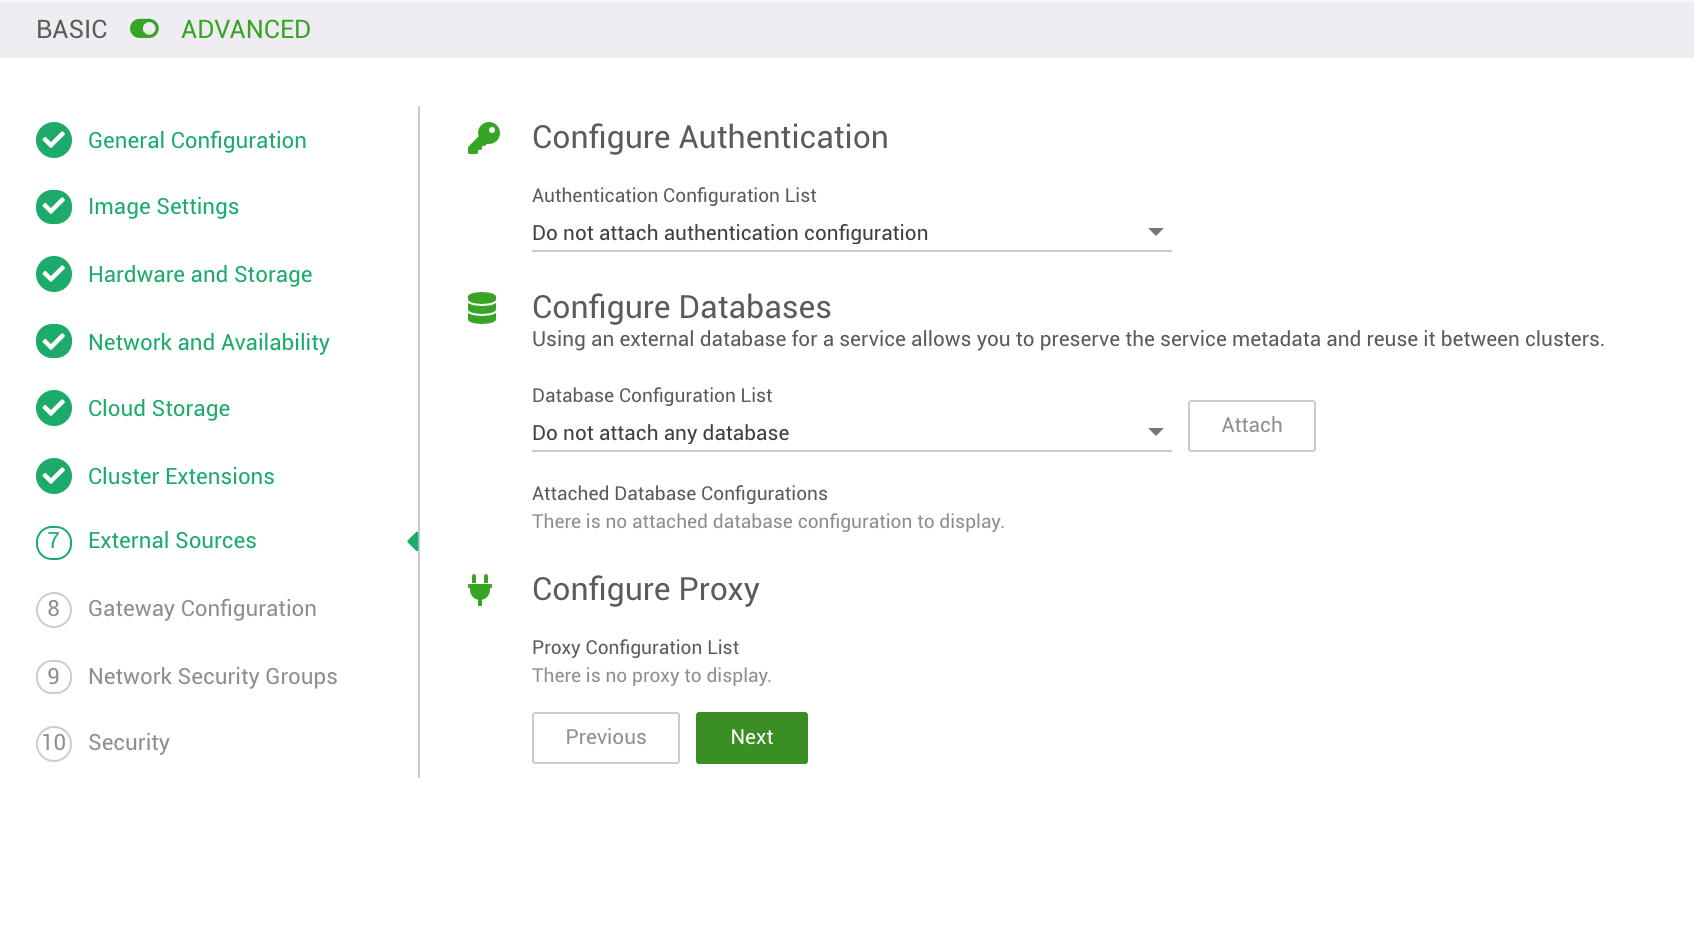Select the Security step in the sidebar
The width and height of the screenshot is (1694, 952).
point(128,743)
